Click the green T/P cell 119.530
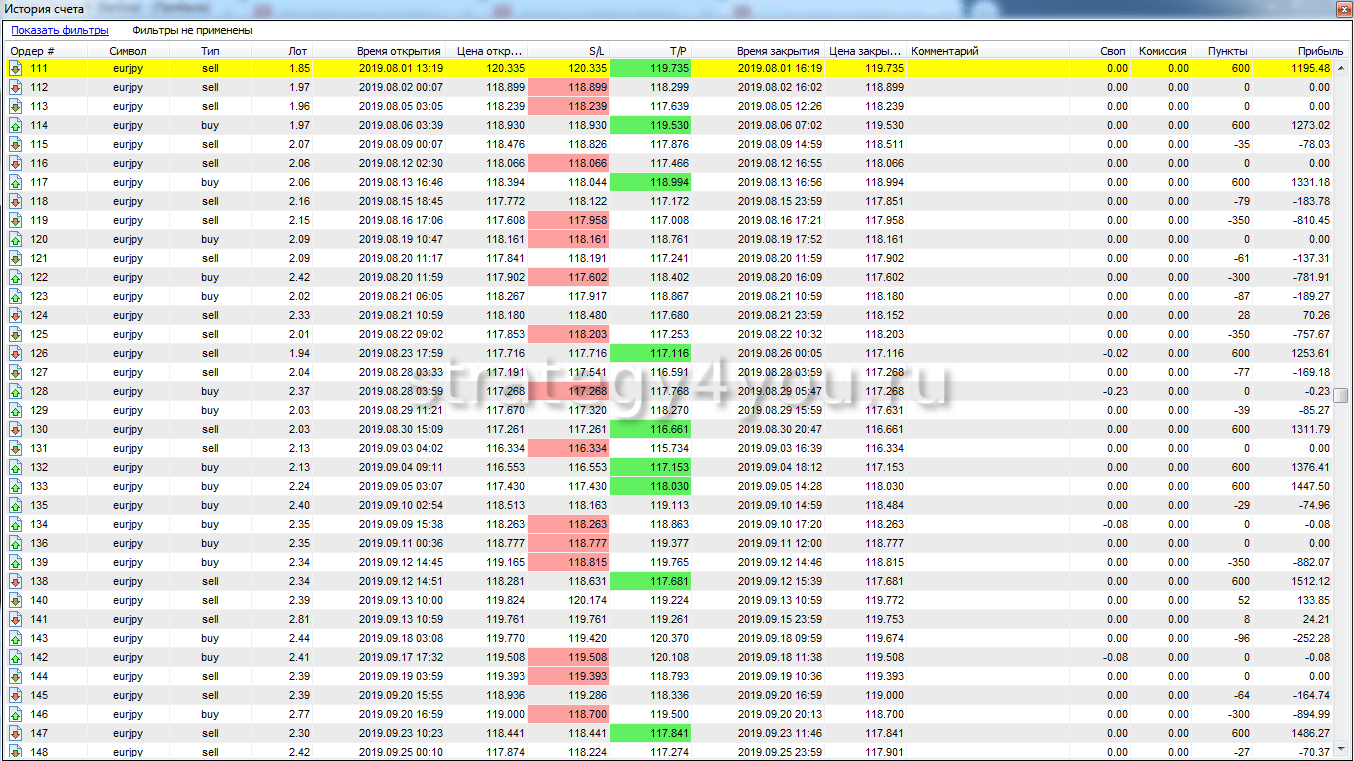Screen dimensions: 1354x761 pyautogui.click(x=650, y=125)
